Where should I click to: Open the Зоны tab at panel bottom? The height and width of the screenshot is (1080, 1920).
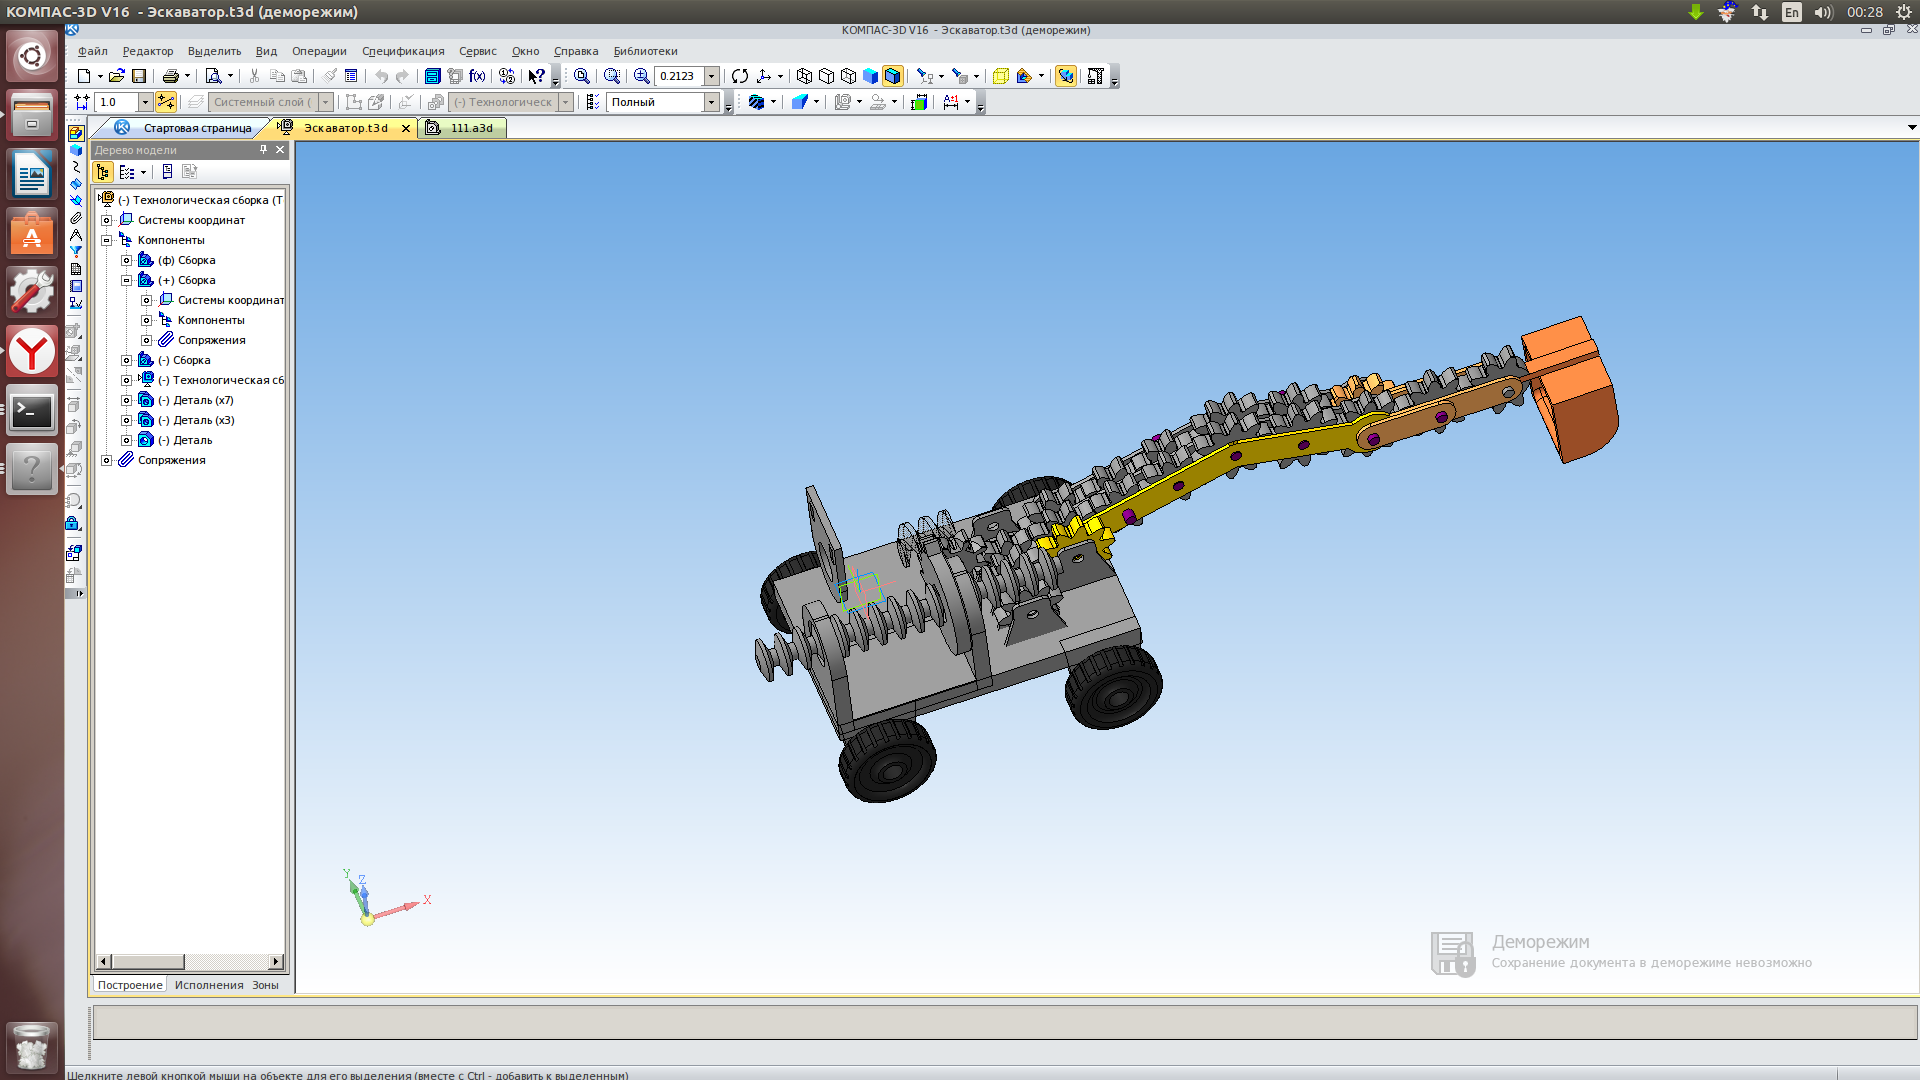[265, 985]
